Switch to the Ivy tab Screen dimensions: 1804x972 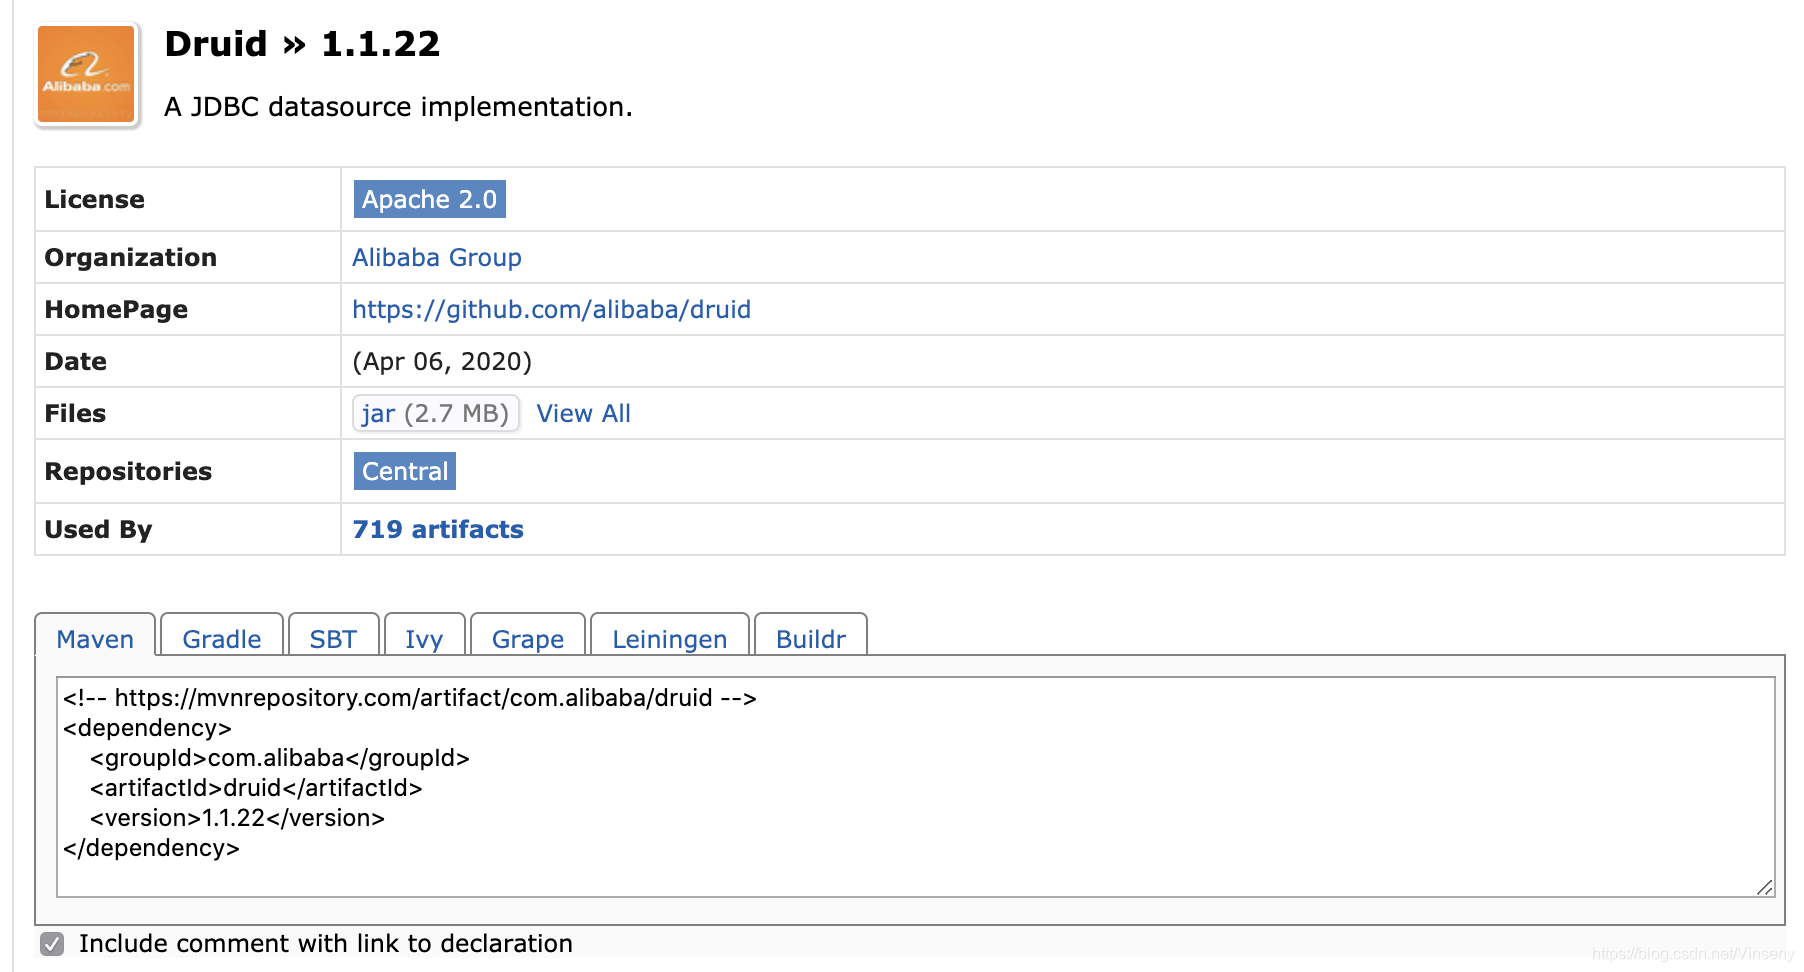(x=424, y=638)
